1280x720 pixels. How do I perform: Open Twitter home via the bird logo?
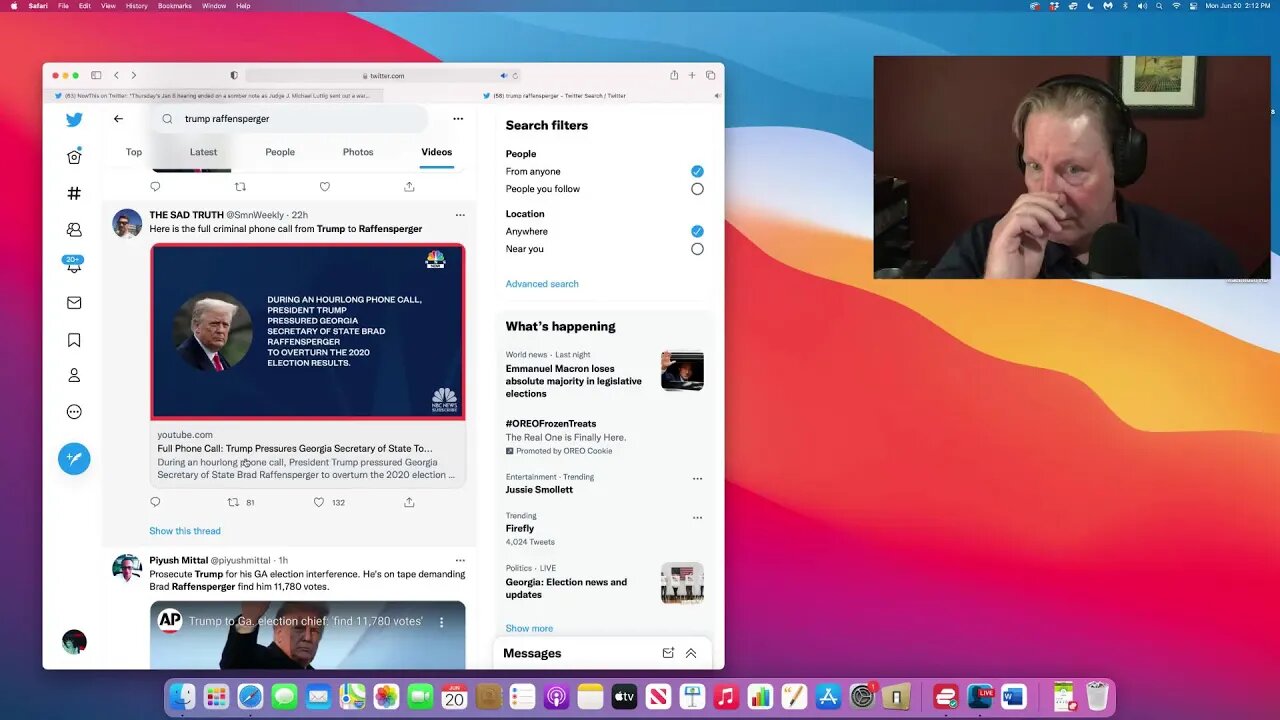74,120
